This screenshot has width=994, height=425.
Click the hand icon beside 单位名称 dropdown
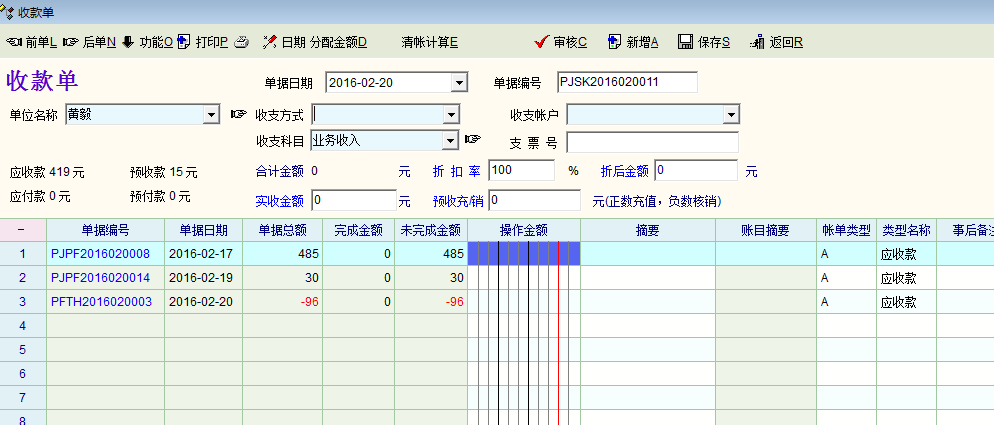pos(238,114)
